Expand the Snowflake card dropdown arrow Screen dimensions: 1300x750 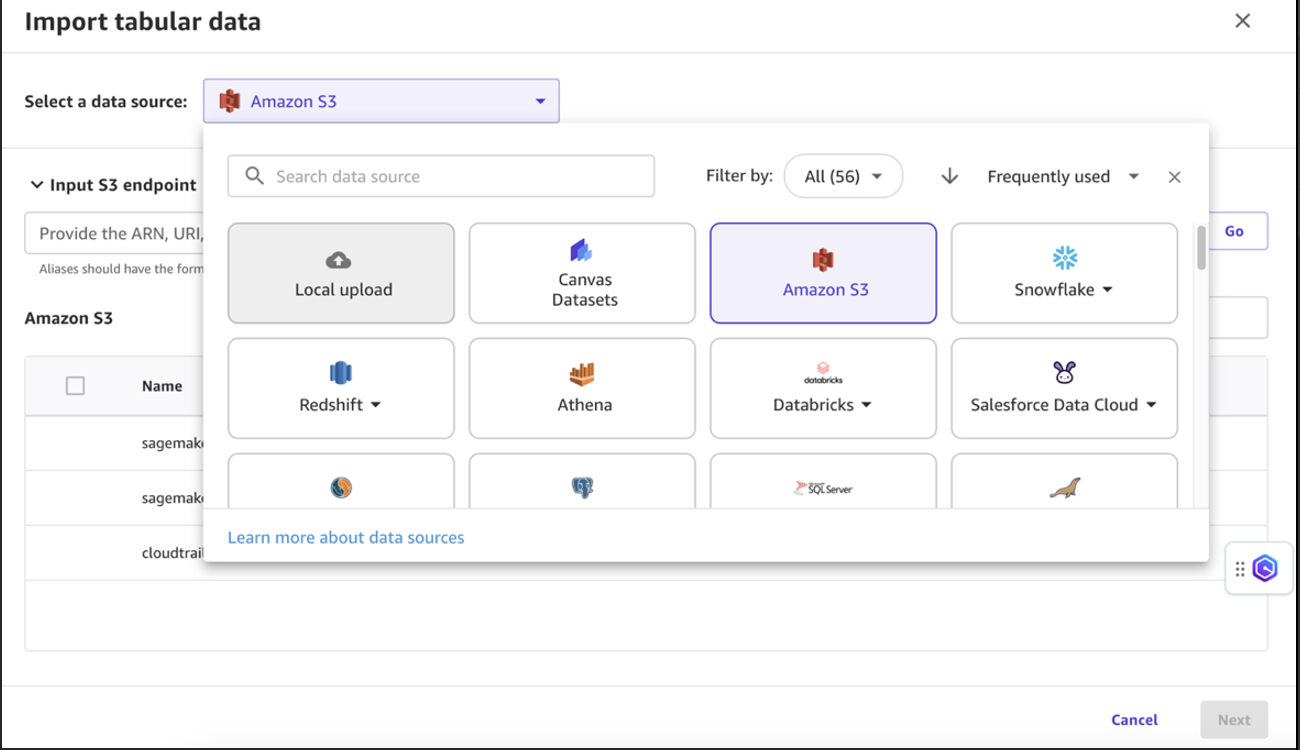click(1108, 290)
